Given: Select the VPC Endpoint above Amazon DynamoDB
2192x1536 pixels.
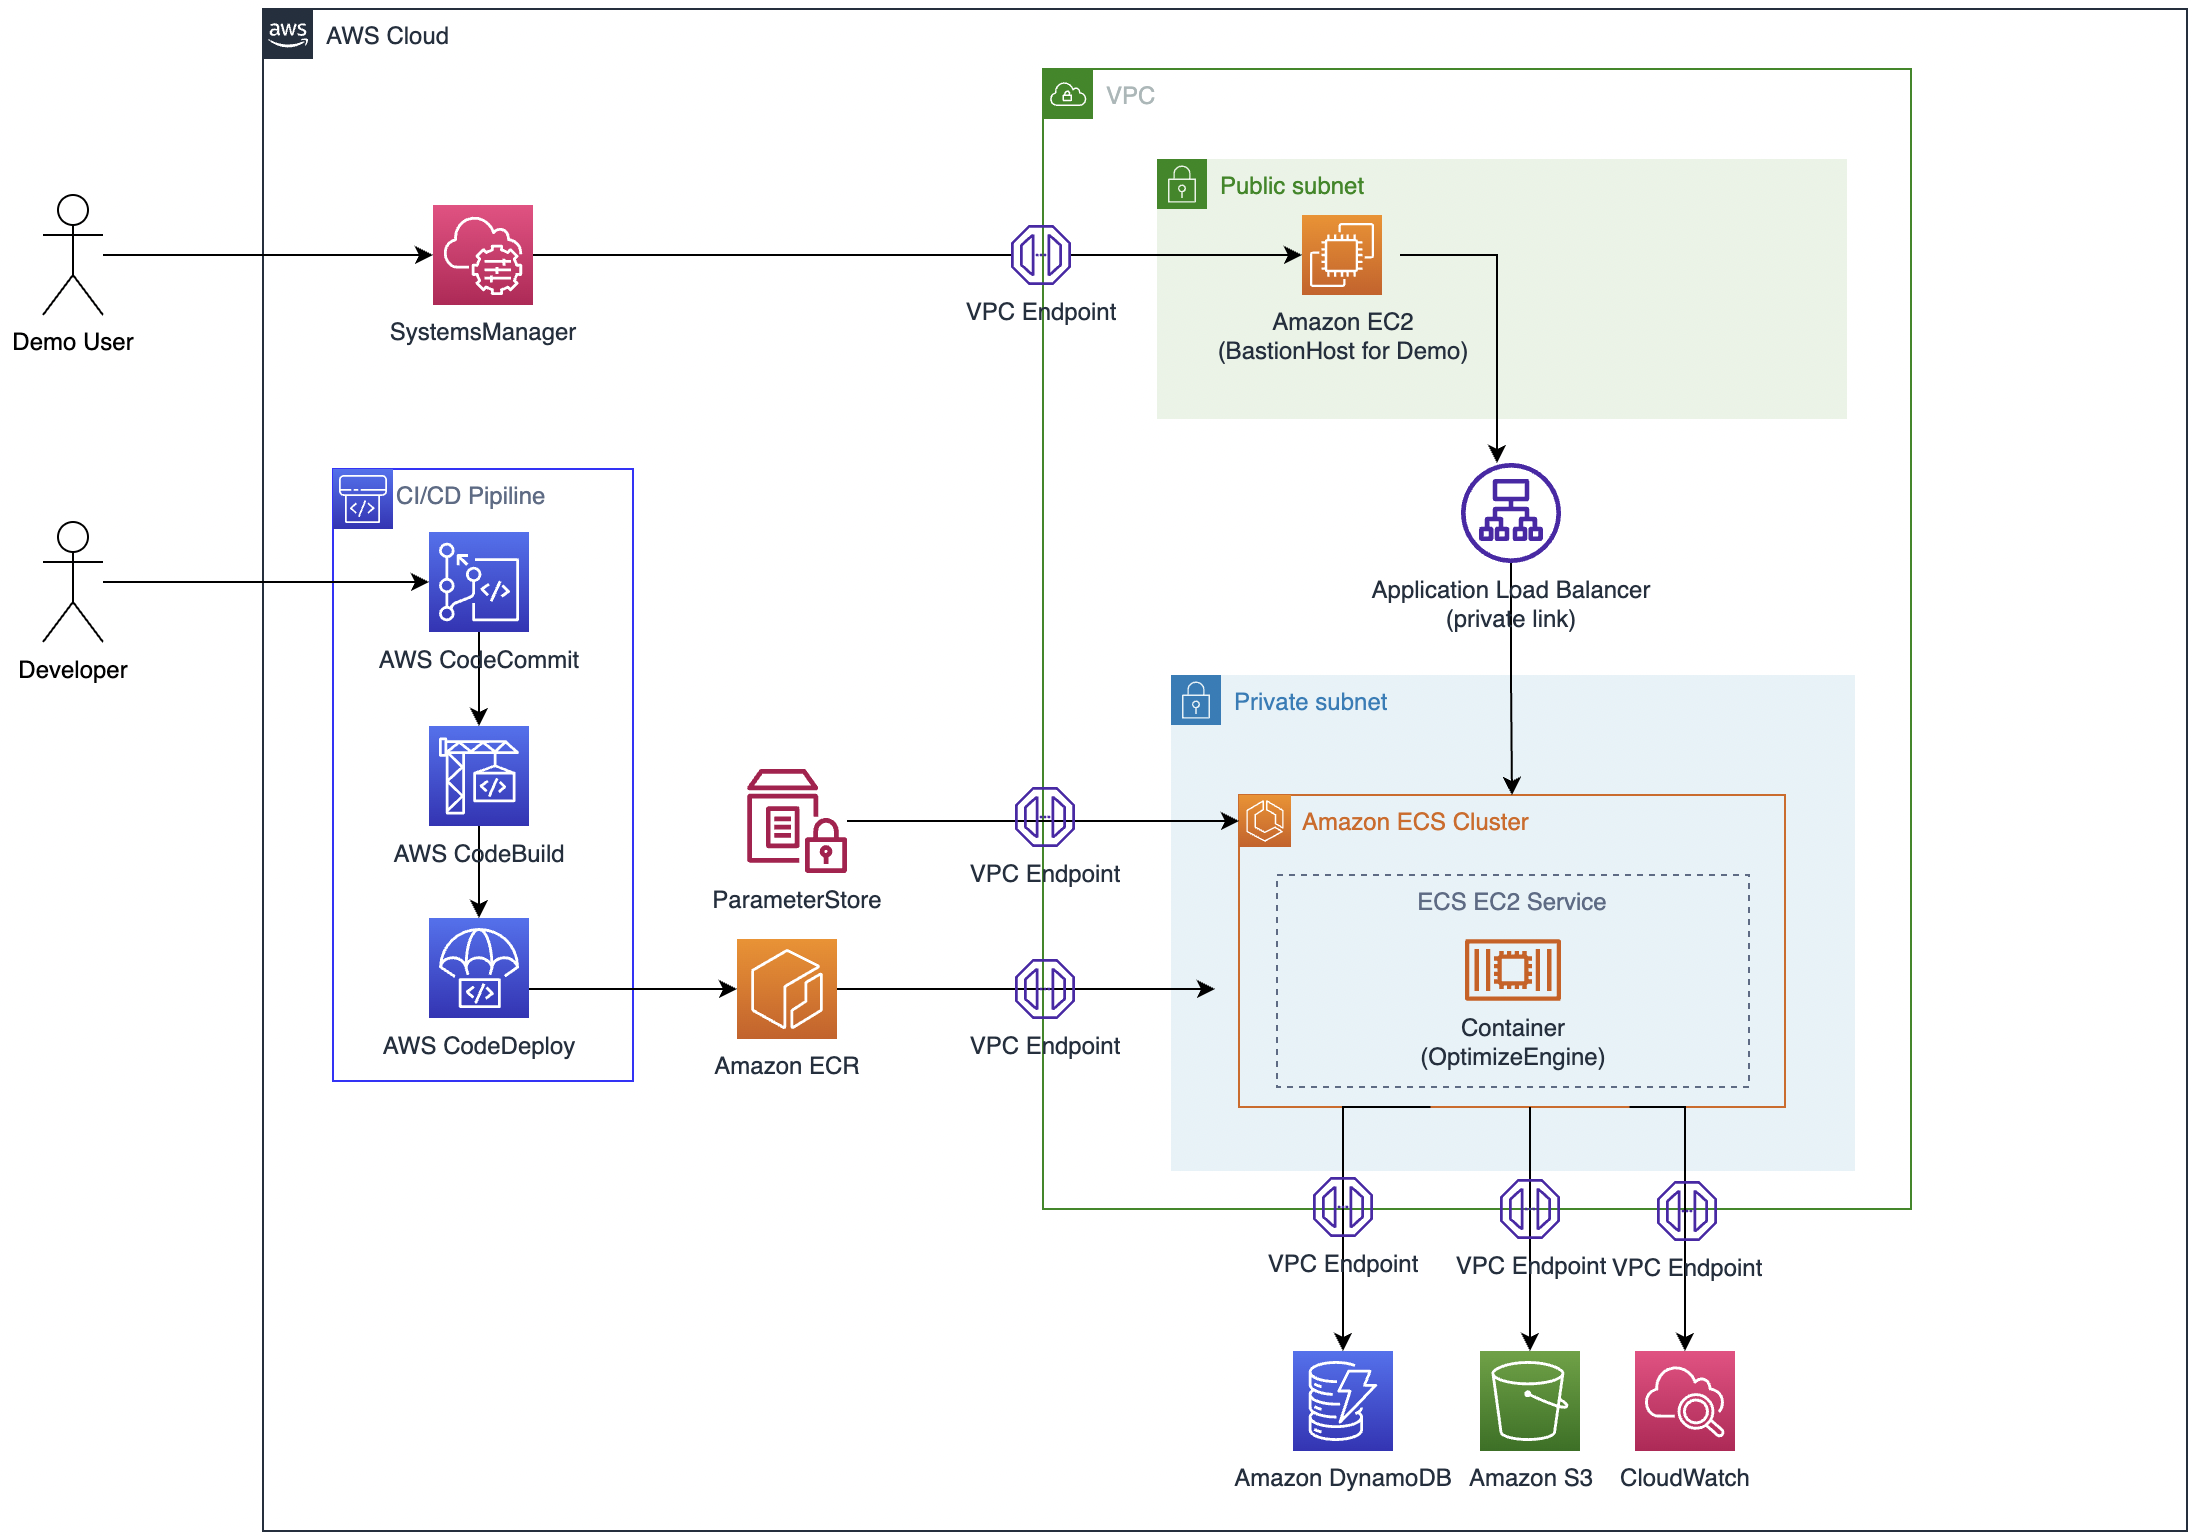Looking at the screenshot, I should pos(1342,1207).
